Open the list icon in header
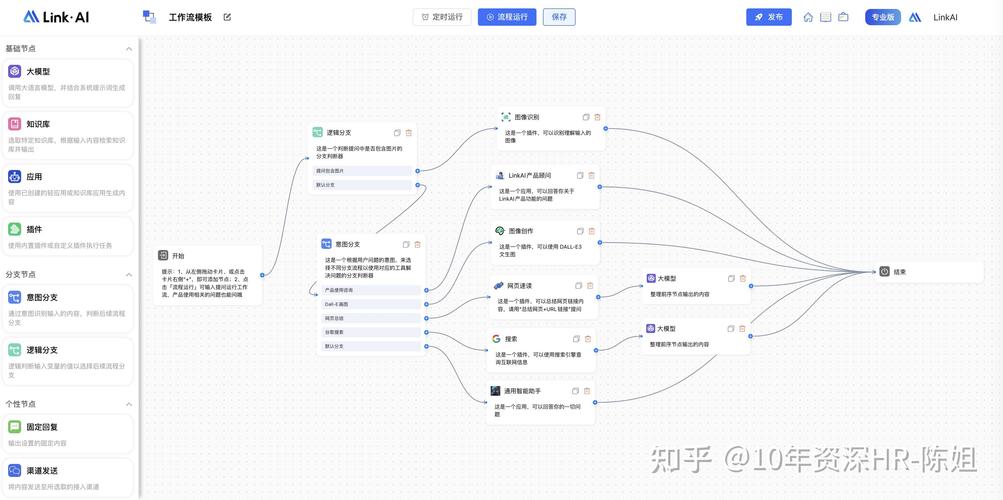The width and height of the screenshot is (1003, 500). pos(826,17)
